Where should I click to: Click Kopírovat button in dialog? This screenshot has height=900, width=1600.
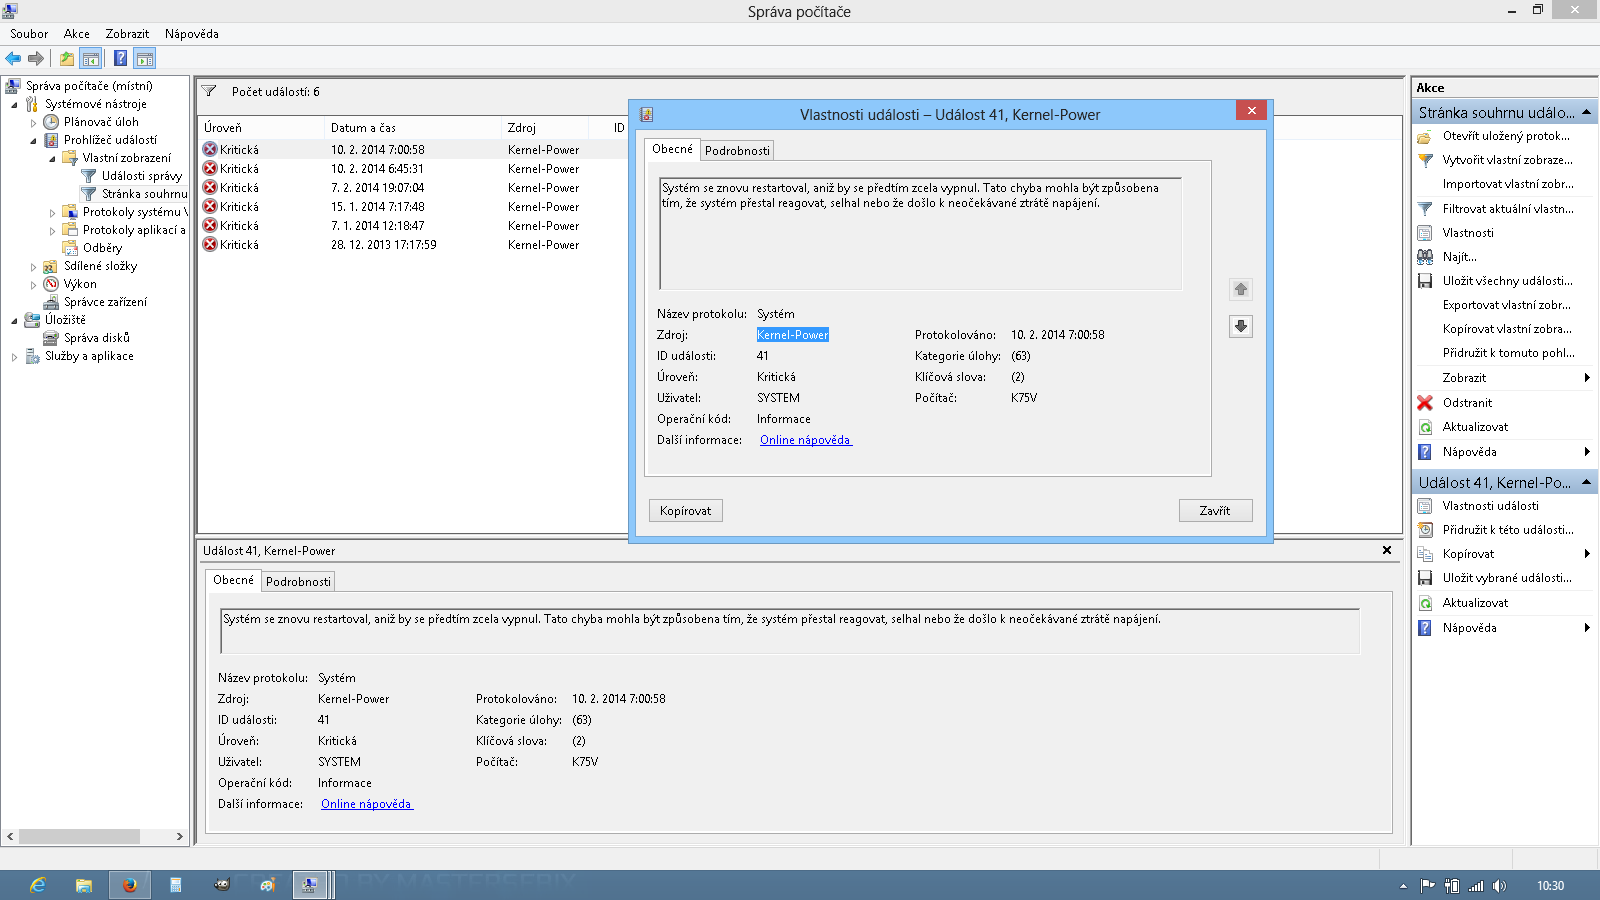pos(686,511)
